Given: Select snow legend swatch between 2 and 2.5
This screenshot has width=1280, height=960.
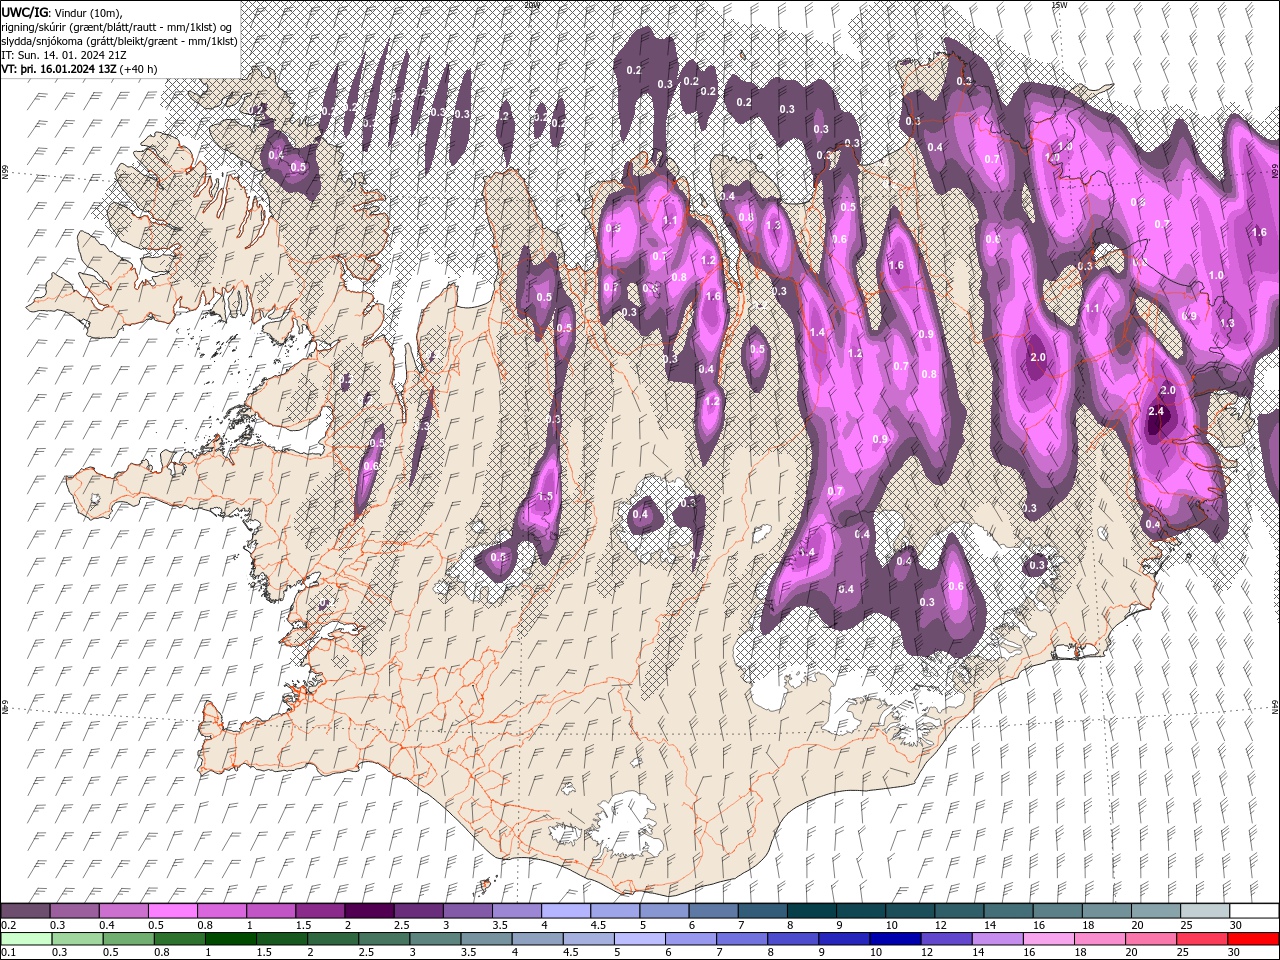Looking at the screenshot, I should point(368,911).
